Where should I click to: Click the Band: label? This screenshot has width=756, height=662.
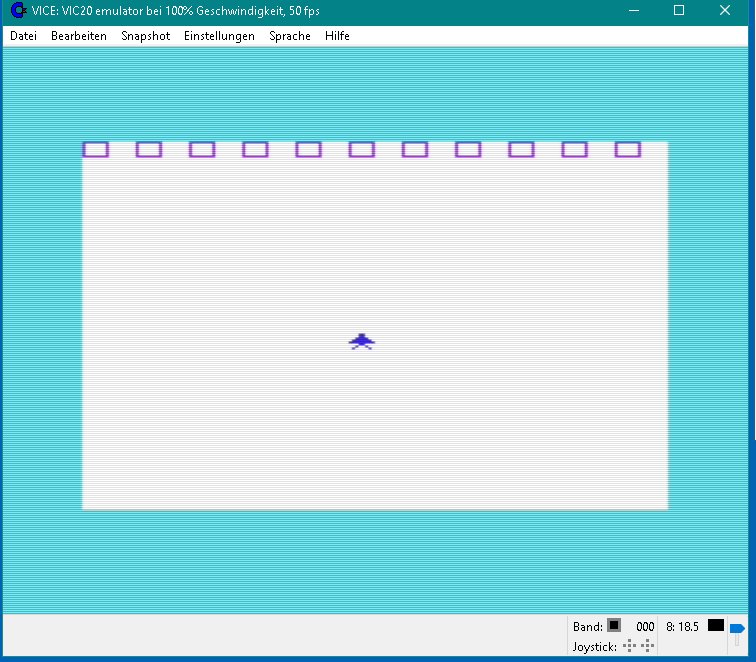588,627
